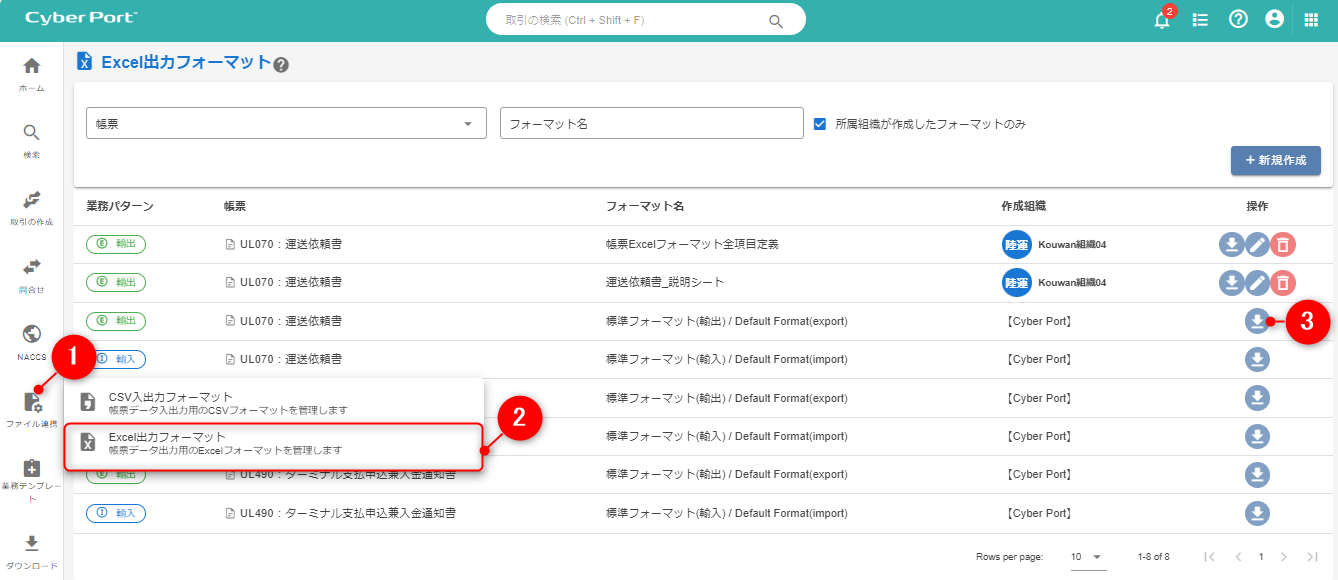The height and width of the screenshot is (580, 1338).
Task: Open the 取引の作成 sidebar item
Action: tap(32, 207)
